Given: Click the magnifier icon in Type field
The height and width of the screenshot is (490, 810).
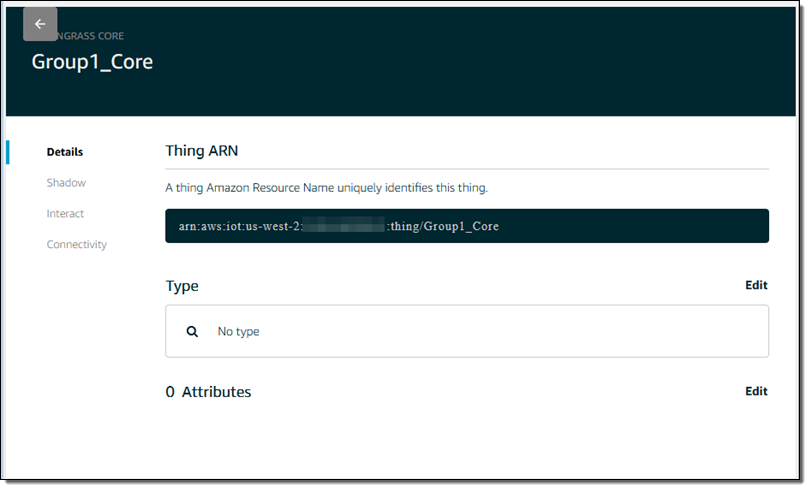Looking at the screenshot, I should [192, 331].
